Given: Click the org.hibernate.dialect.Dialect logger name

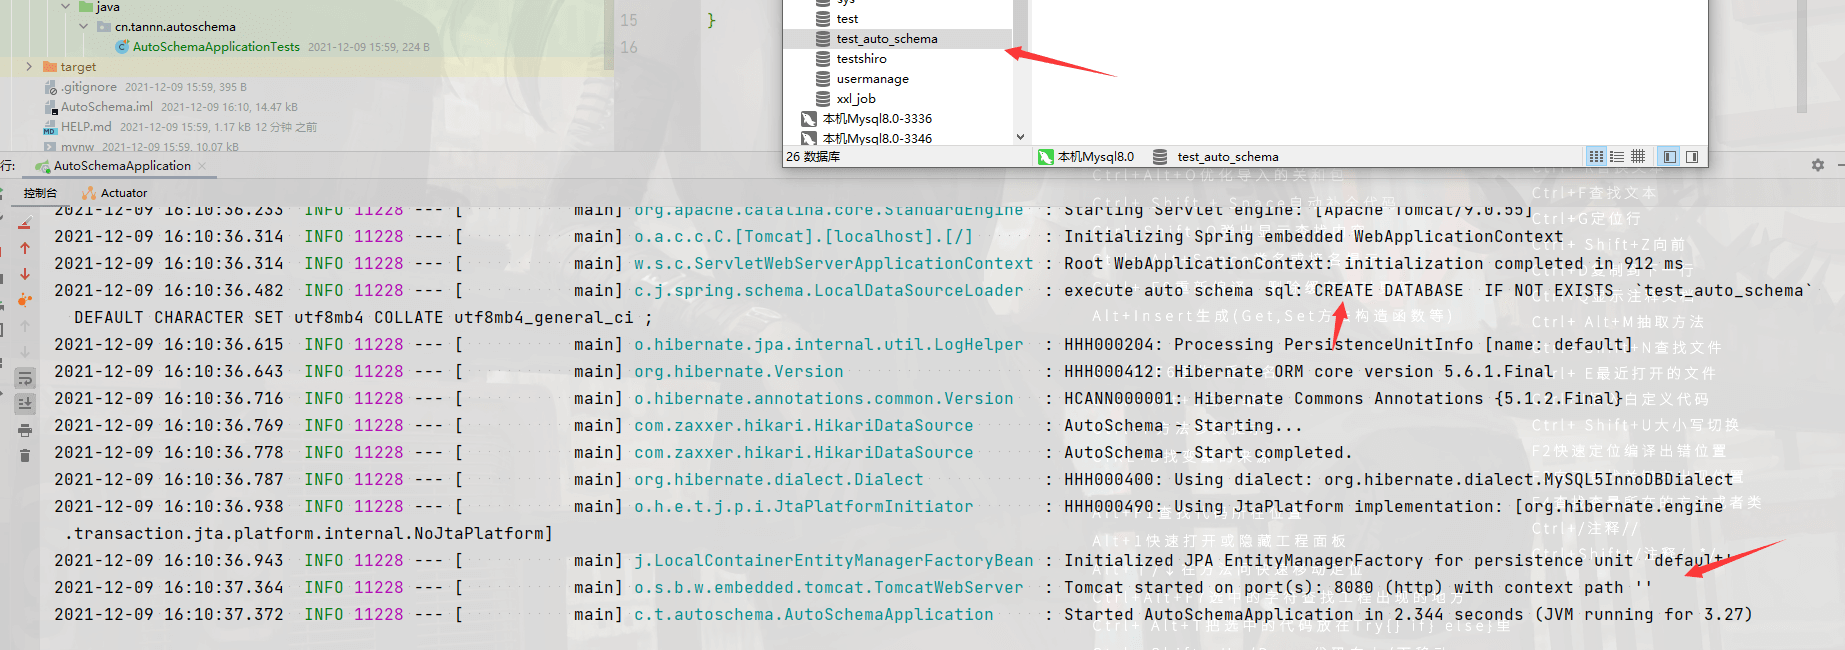Looking at the screenshot, I should [778, 480].
